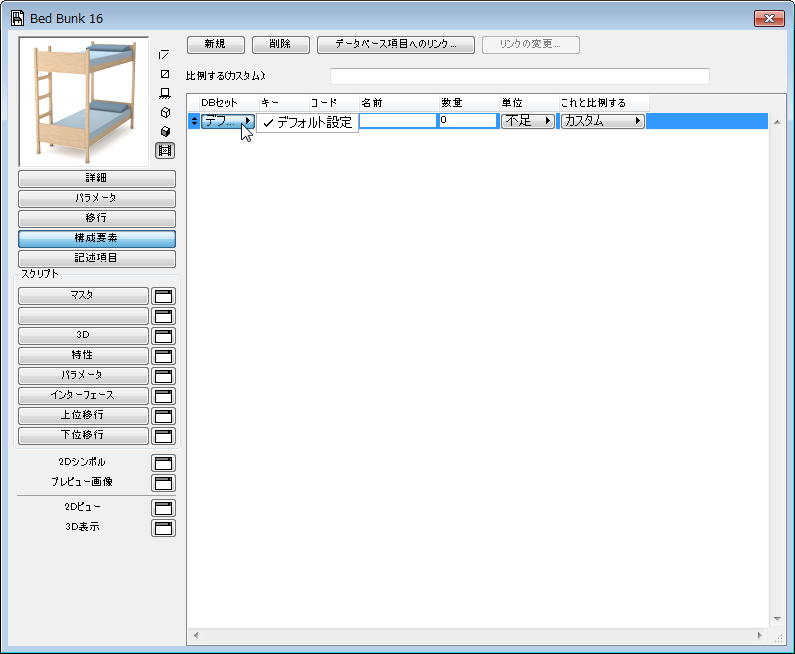The image size is (795, 654).
Task: Click データベース項目へのリンク button
Action: (x=395, y=44)
